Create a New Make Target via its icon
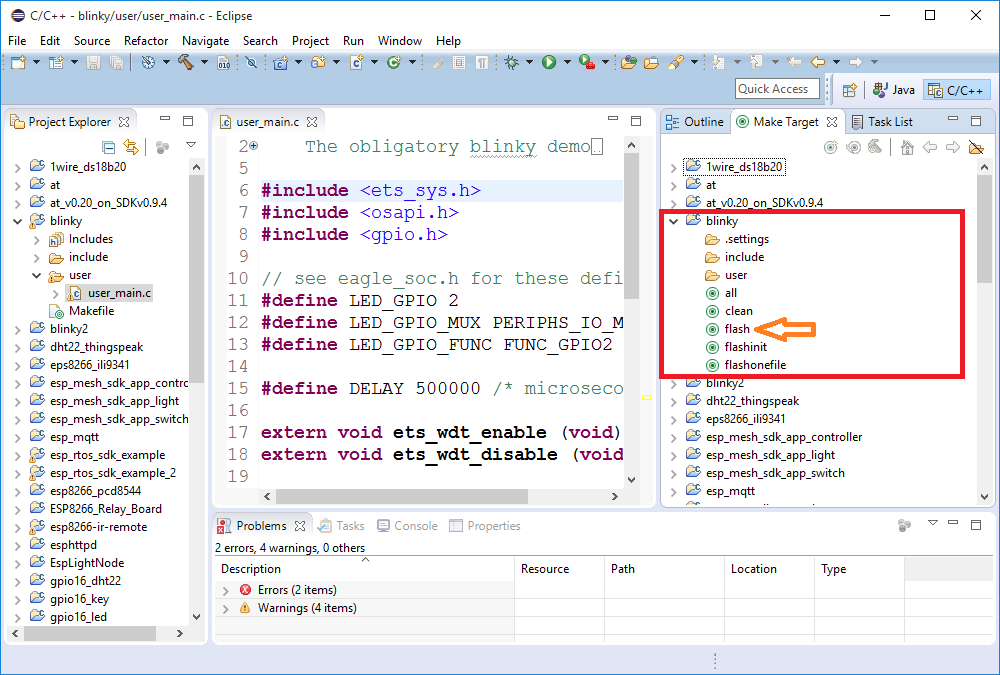1000x675 pixels. tap(832, 146)
